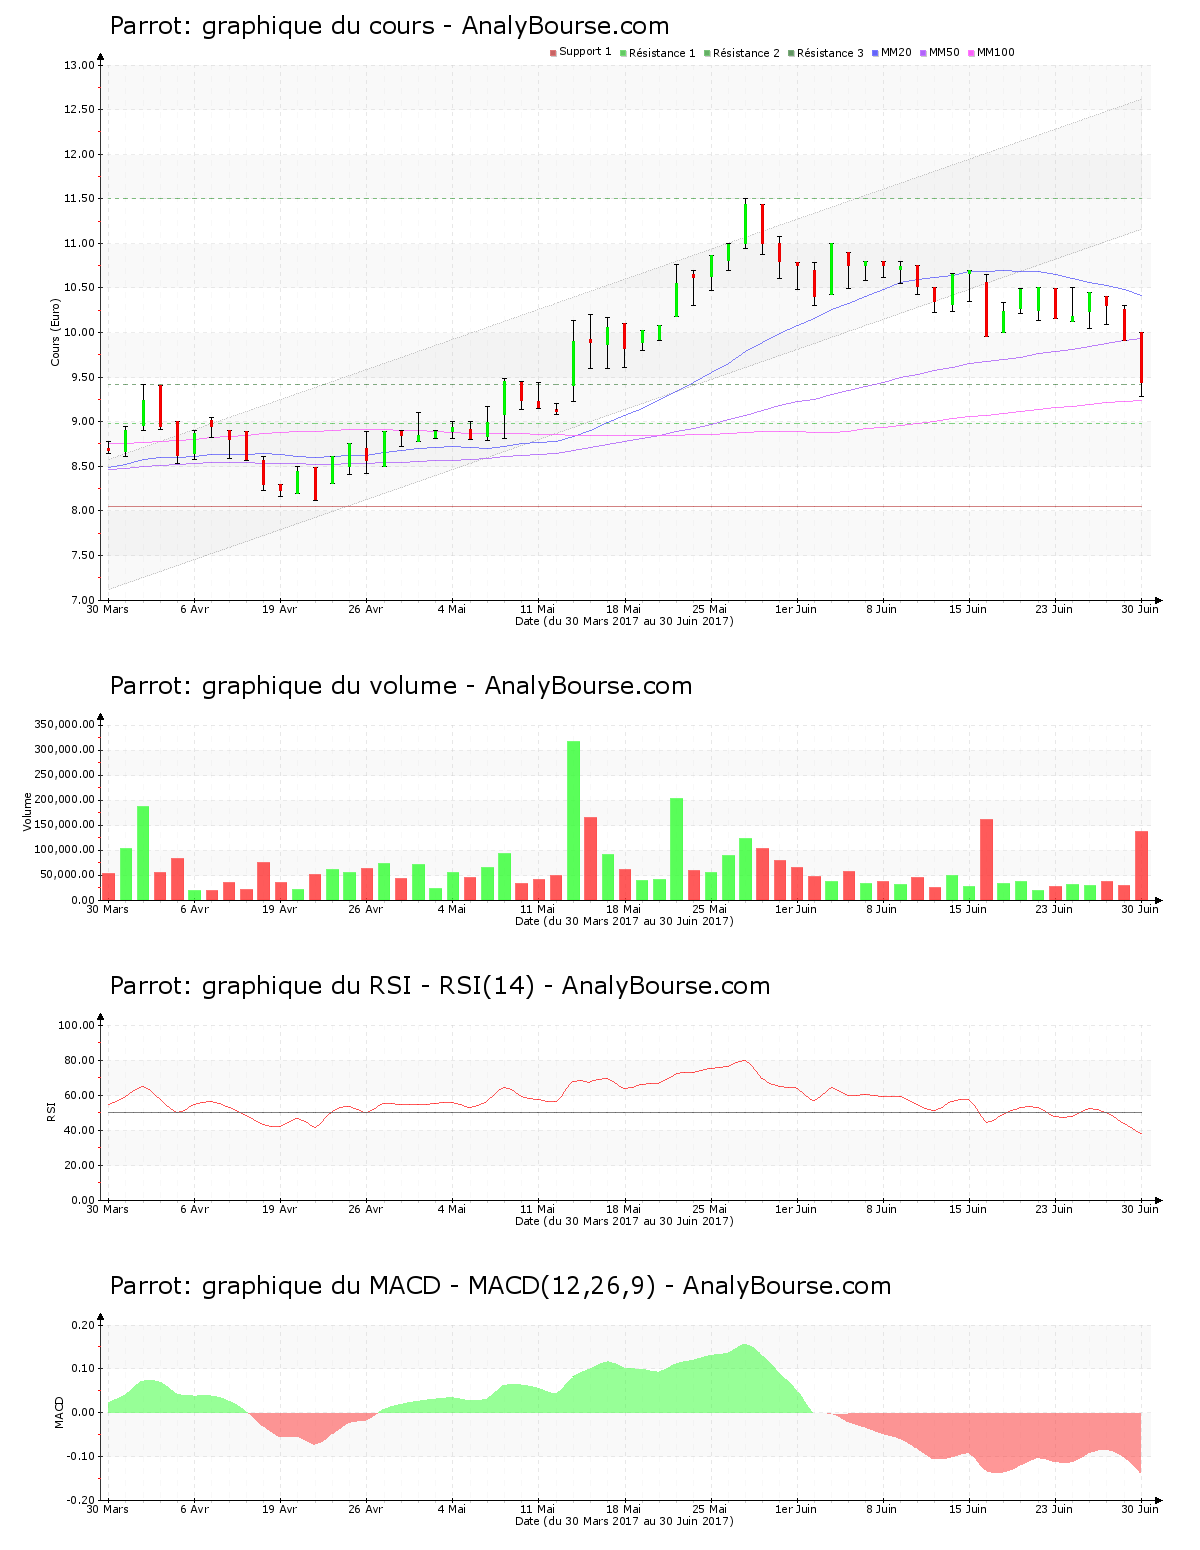The image size is (1200, 1550).
Task: Click the 'MACD' vertical axis label
Action: point(59,1412)
